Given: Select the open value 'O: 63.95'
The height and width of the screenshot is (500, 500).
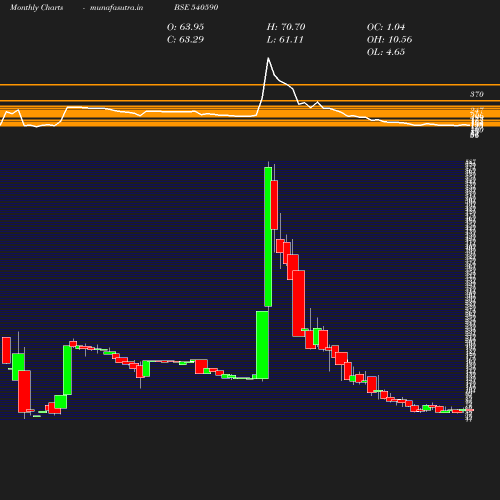Looking at the screenshot, I should click(x=185, y=27).
